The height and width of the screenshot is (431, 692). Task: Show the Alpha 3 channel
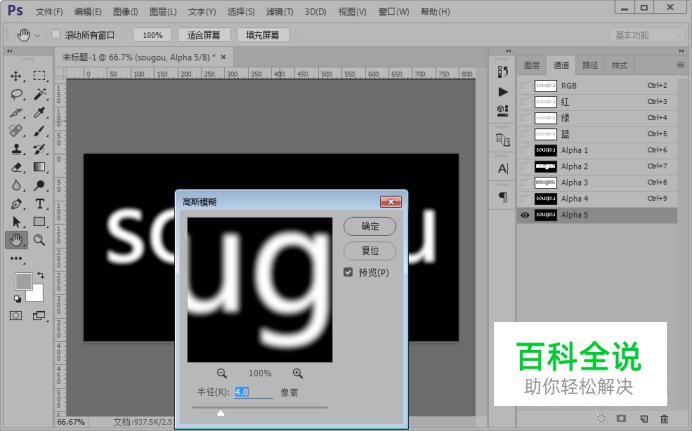(x=525, y=183)
